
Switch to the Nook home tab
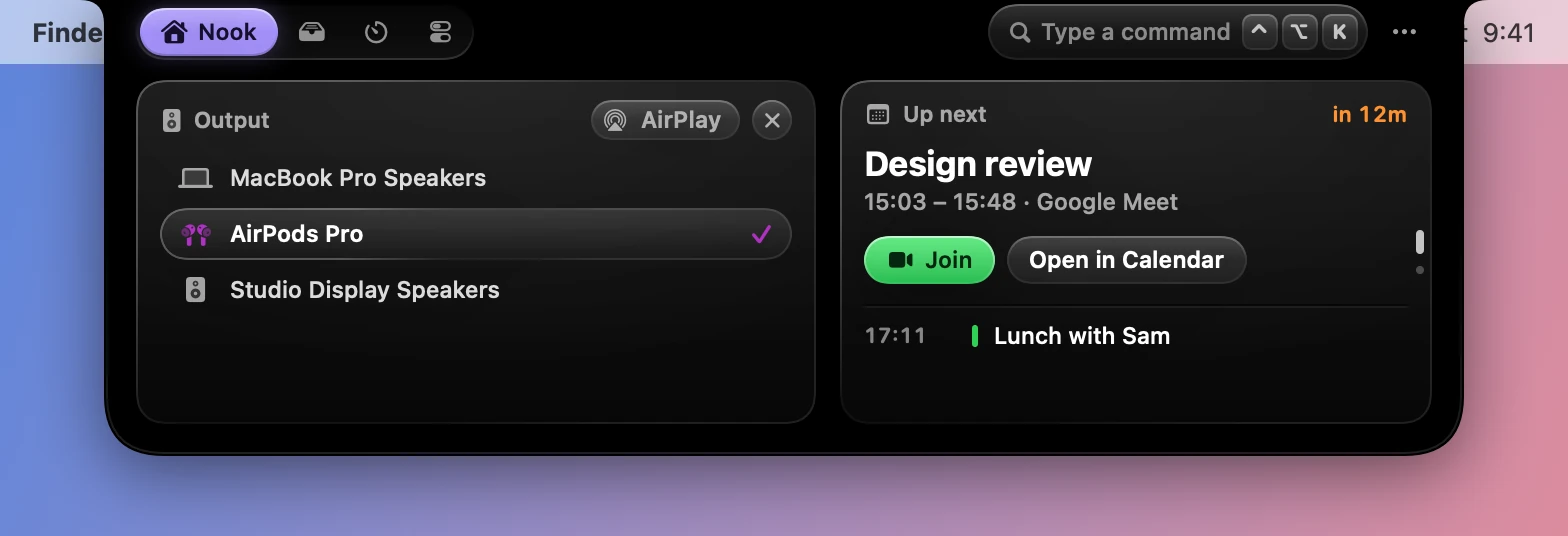click(209, 32)
